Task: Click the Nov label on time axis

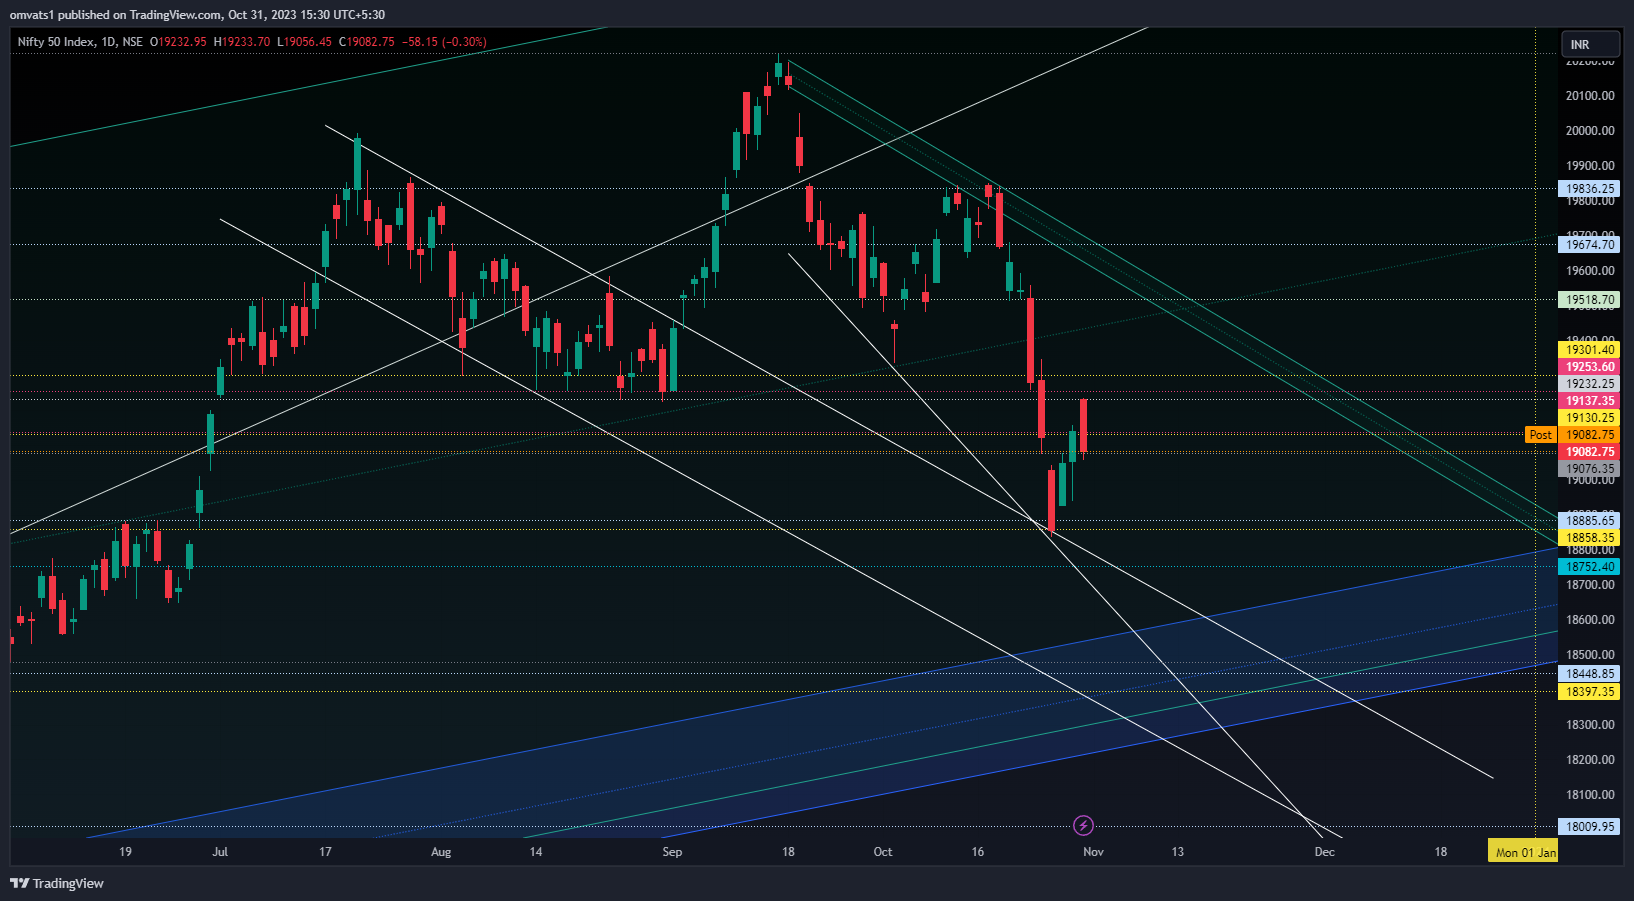Action: [1093, 852]
